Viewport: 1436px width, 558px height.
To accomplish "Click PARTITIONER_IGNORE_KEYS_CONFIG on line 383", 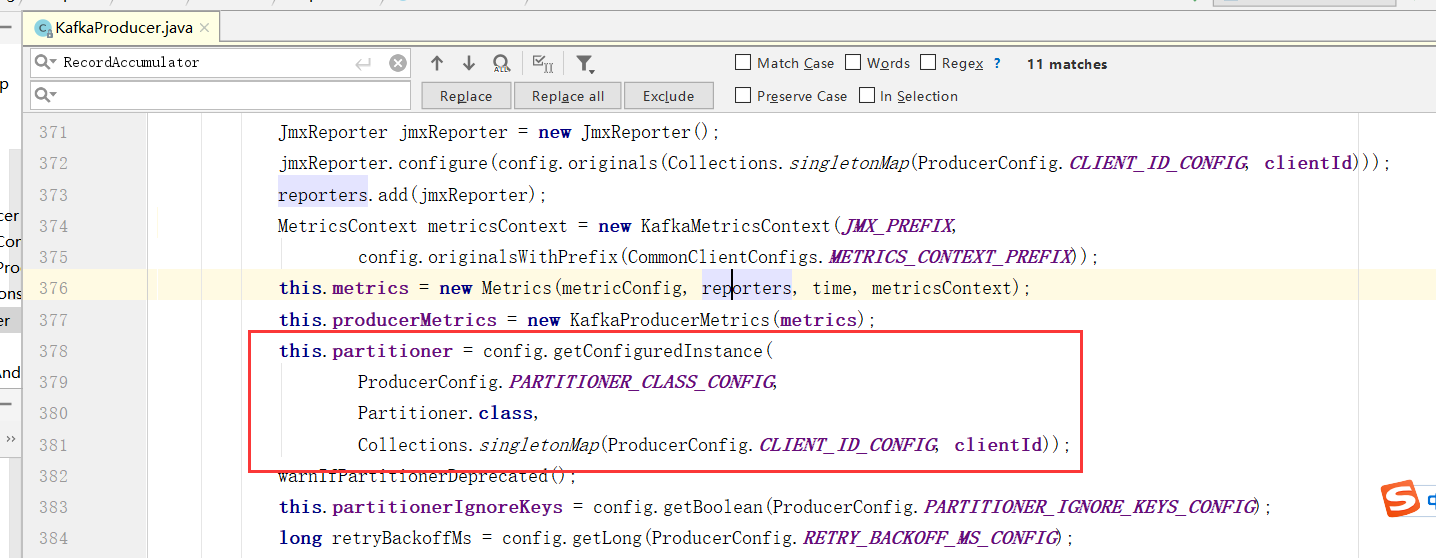I will (1089, 507).
